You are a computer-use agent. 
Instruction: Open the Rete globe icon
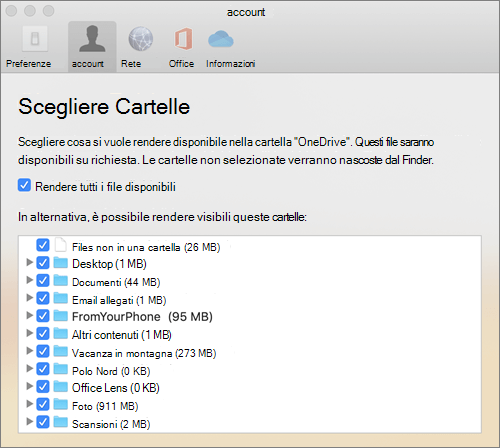(141, 39)
